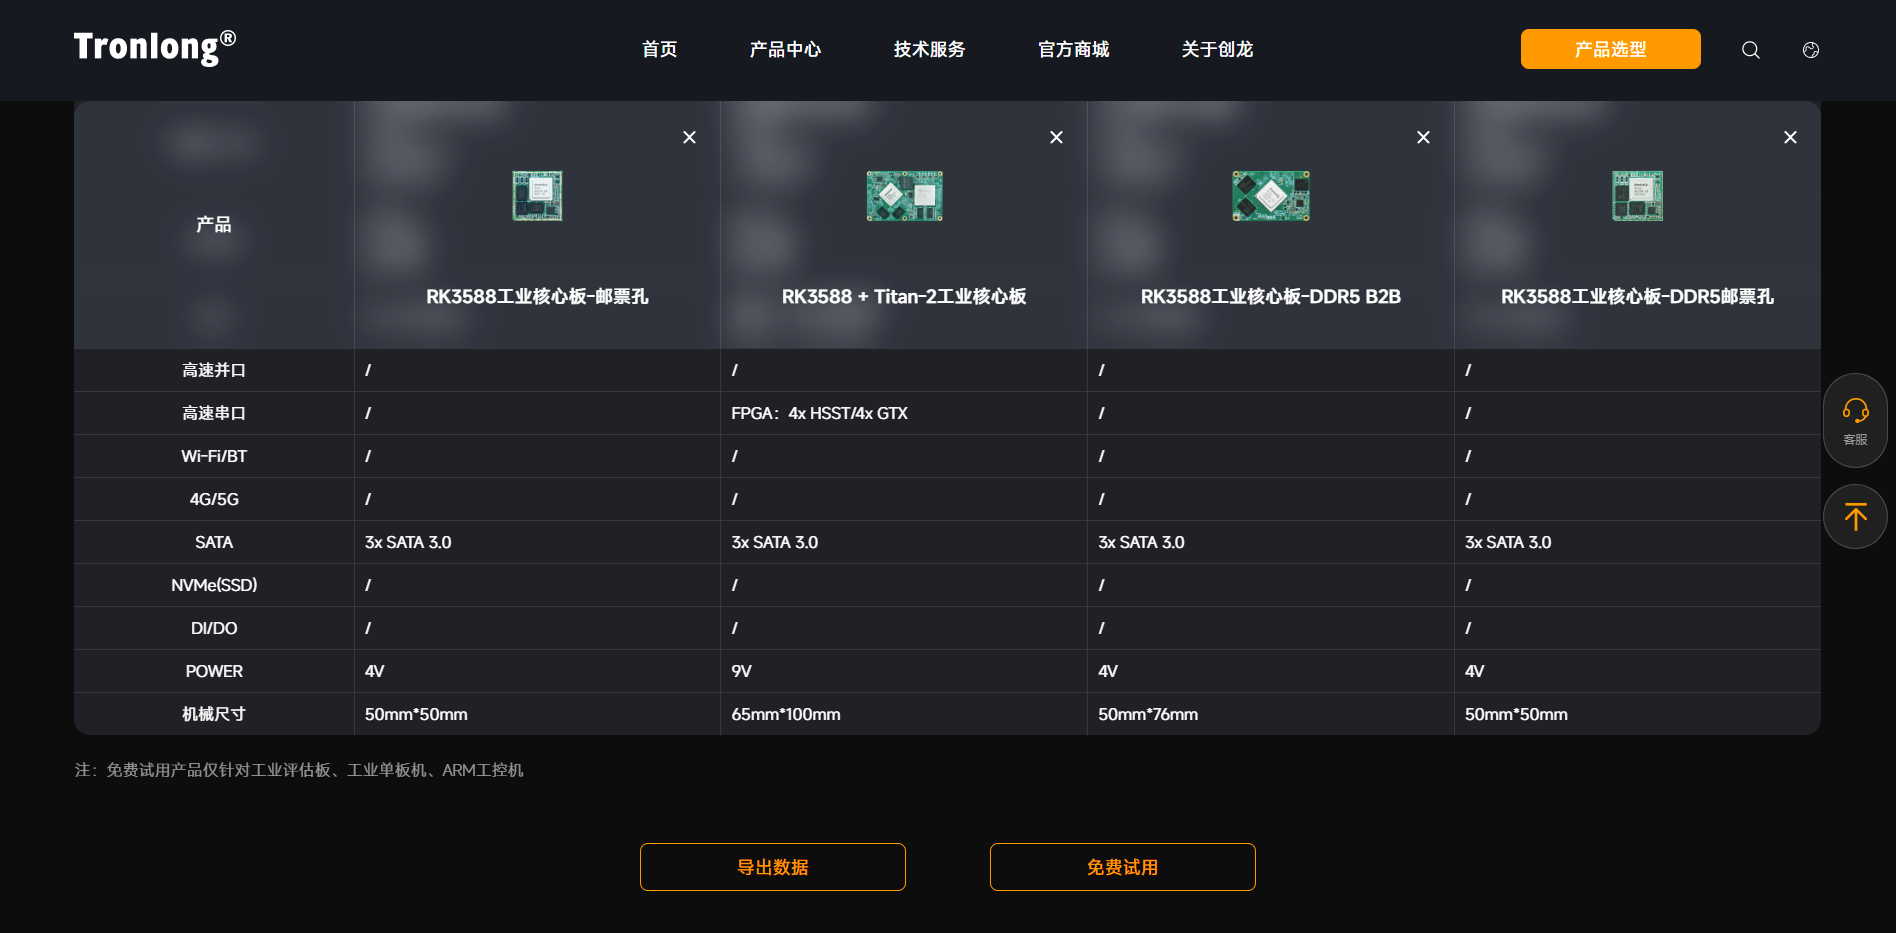Image resolution: width=1896 pixels, height=933 pixels.
Task: Open customer service headset widget
Action: [1855, 420]
